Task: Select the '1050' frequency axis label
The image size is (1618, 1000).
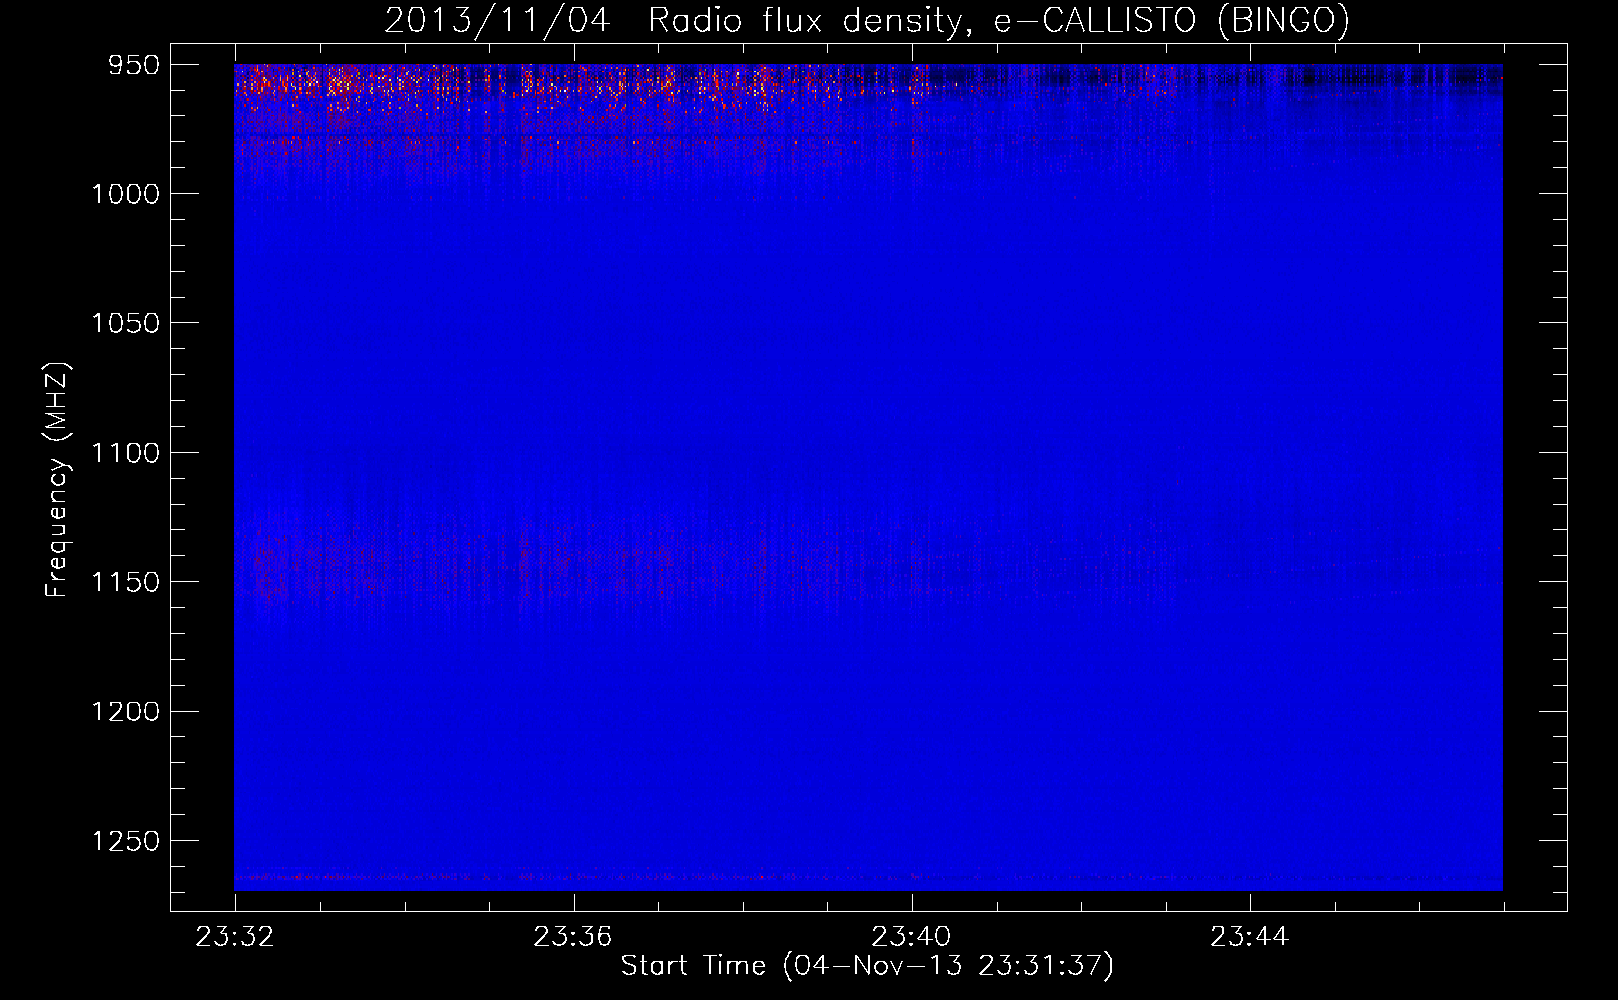Action: click(125, 323)
